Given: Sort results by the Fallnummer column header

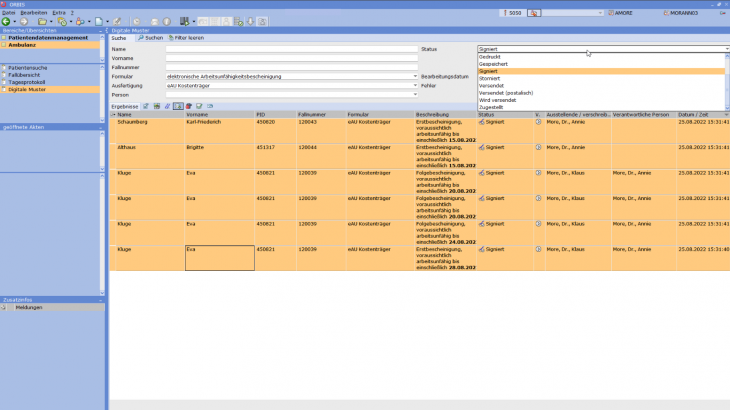Looking at the screenshot, I should pyautogui.click(x=312, y=115).
